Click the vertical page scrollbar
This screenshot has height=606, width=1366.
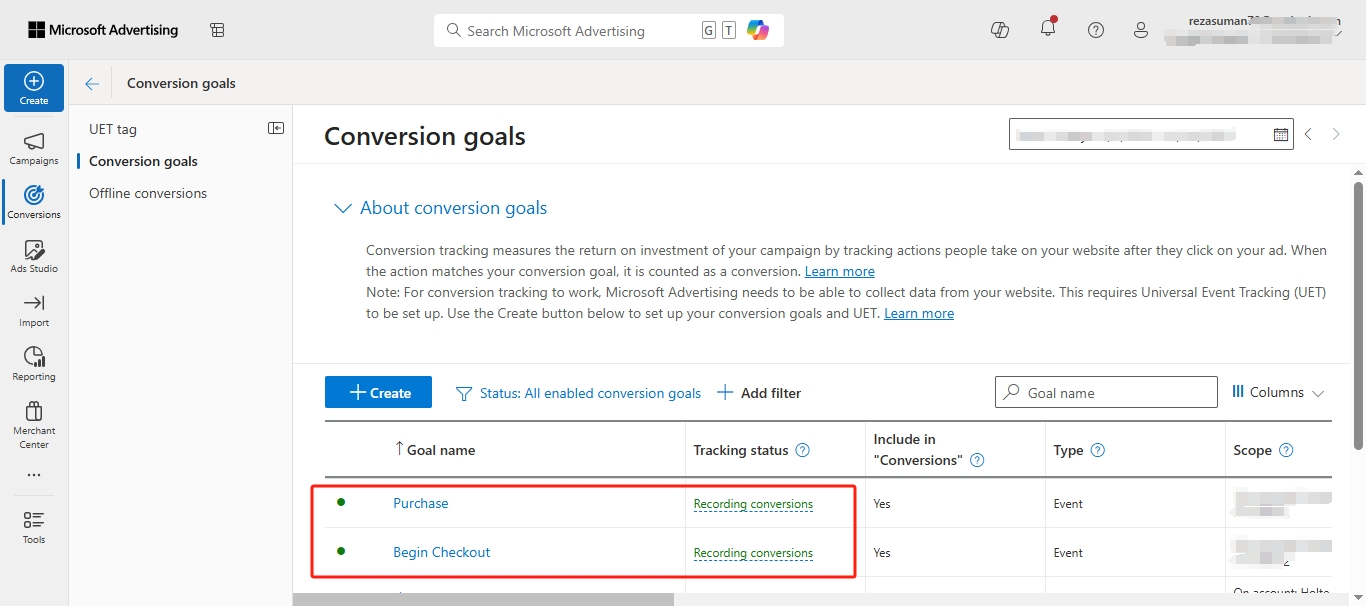point(1359,315)
